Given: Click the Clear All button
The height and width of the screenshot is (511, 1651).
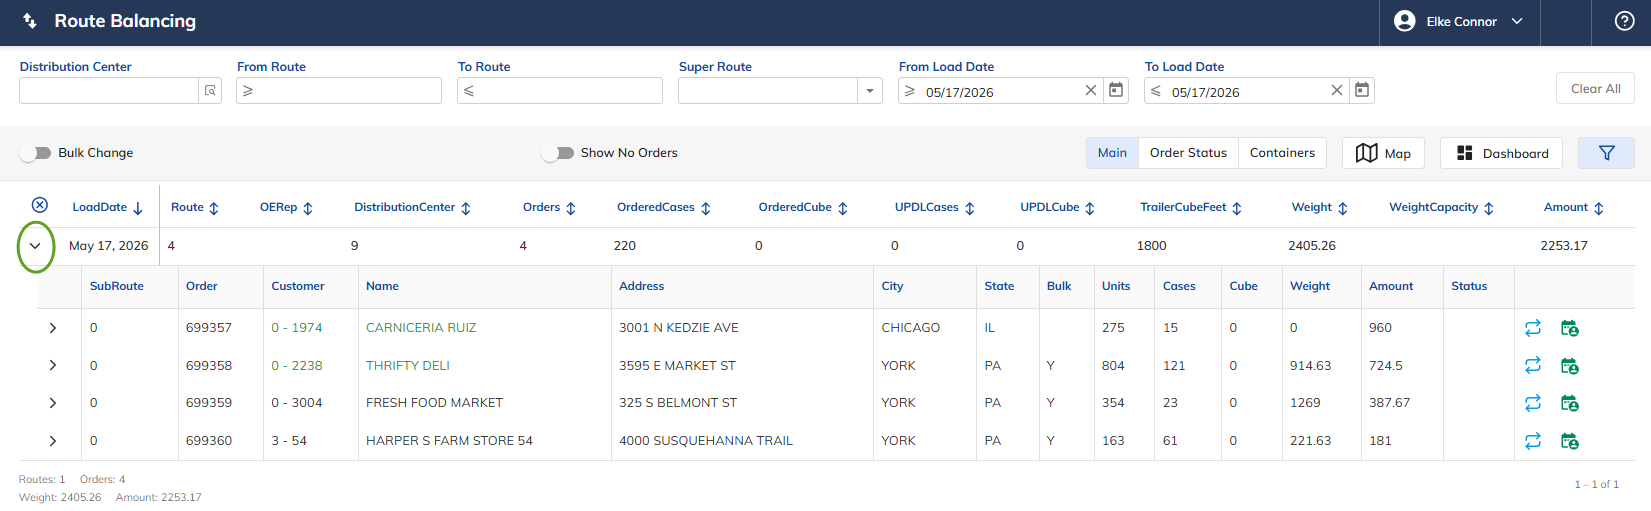Looking at the screenshot, I should (x=1595, y=88).
